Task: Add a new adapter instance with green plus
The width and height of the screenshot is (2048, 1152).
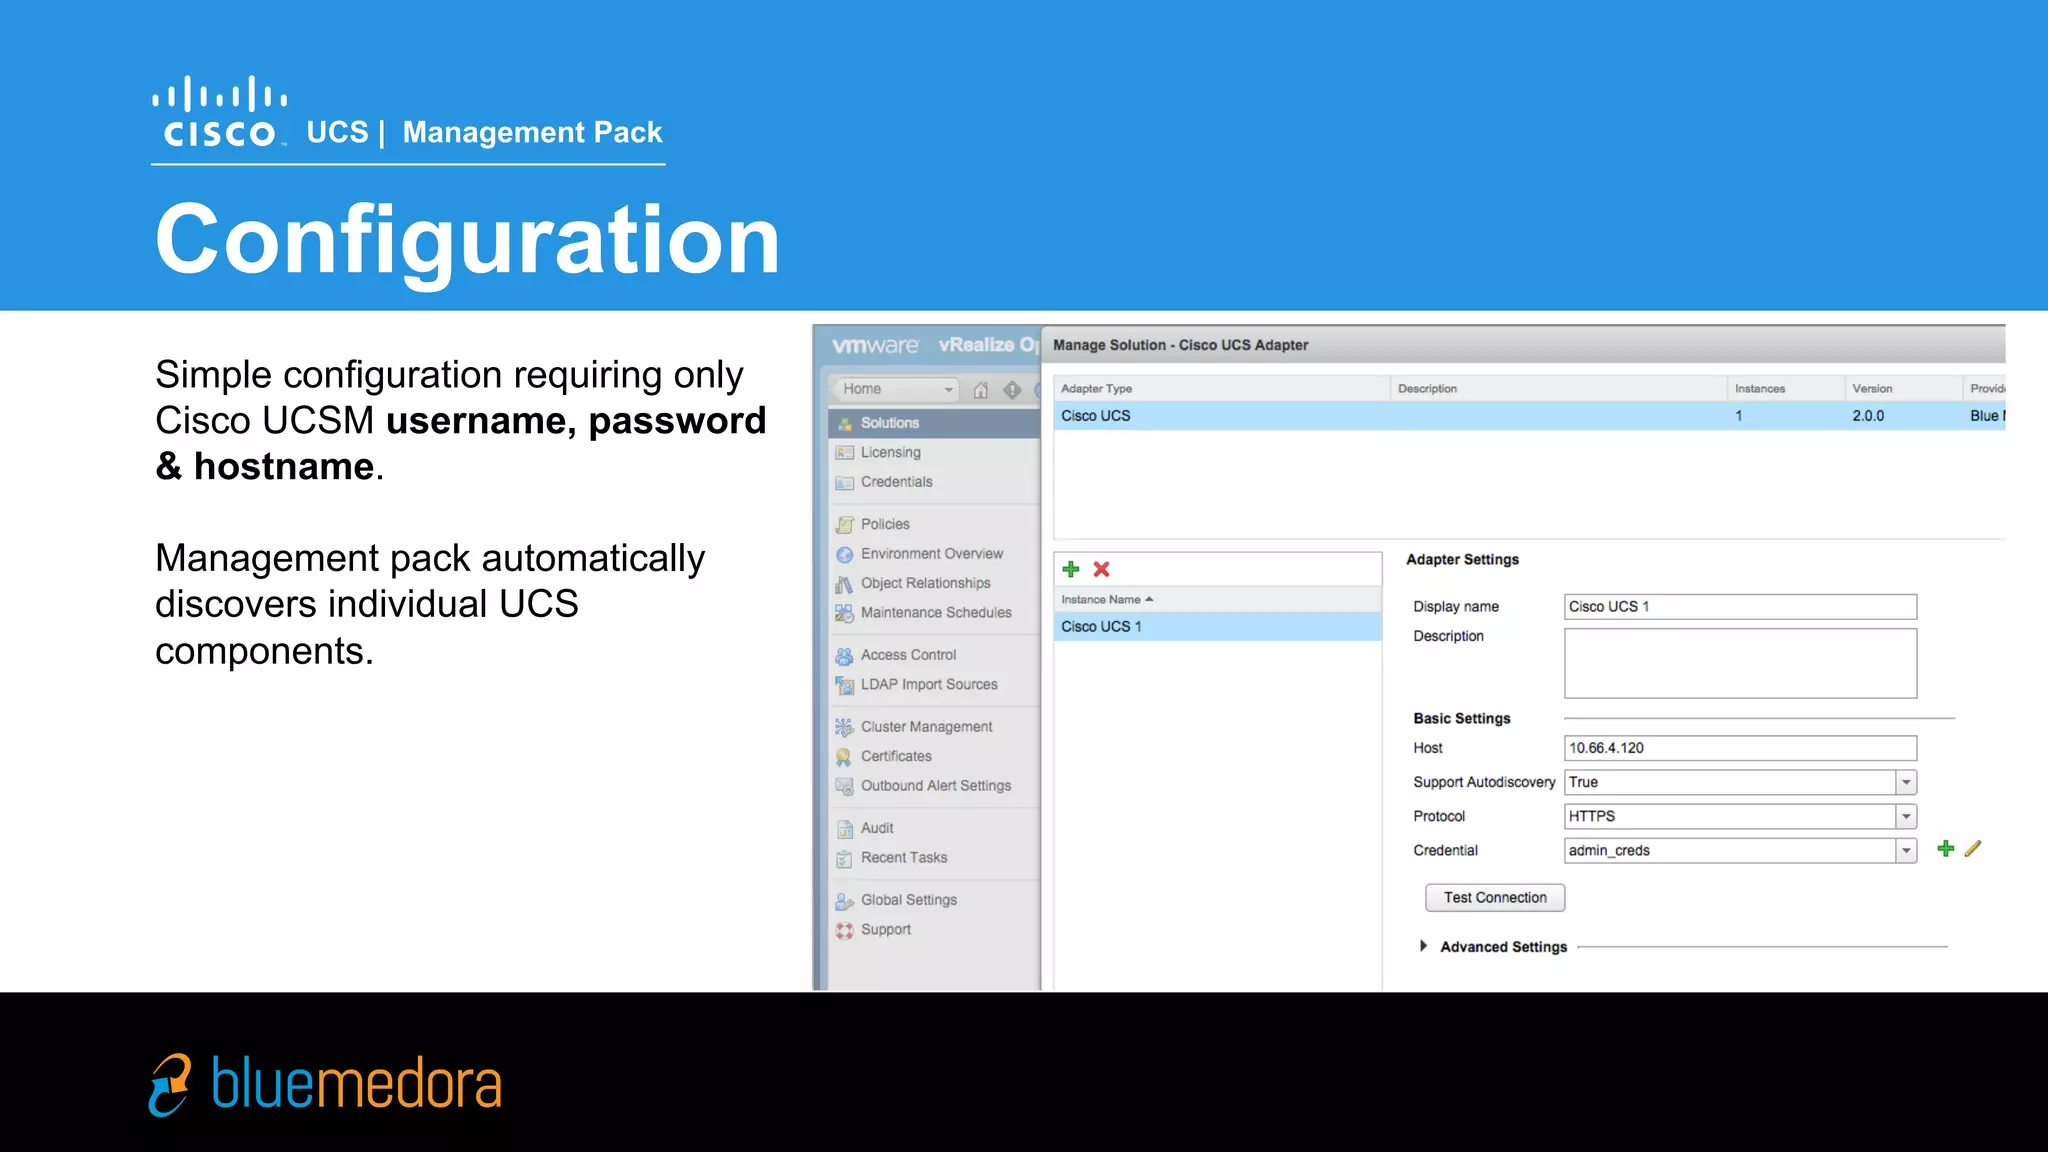Action: (1071, 570)
